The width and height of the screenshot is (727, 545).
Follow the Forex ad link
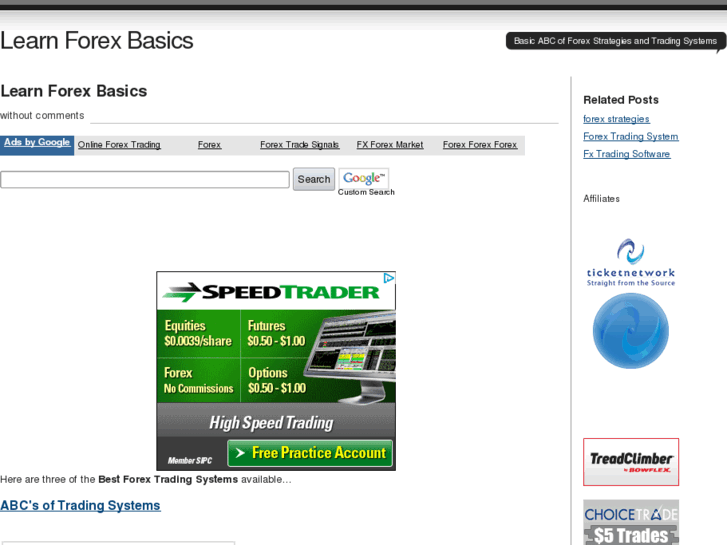point(210,145)
